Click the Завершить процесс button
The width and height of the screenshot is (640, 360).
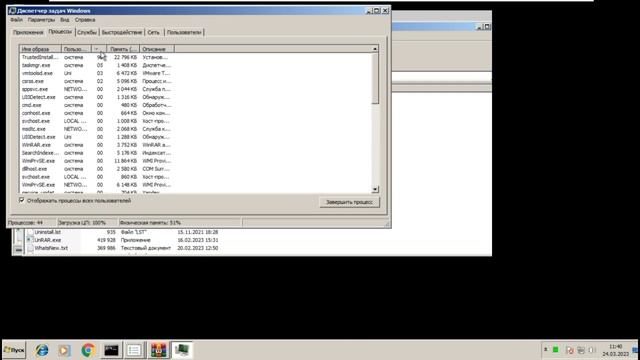click(349, 202)
